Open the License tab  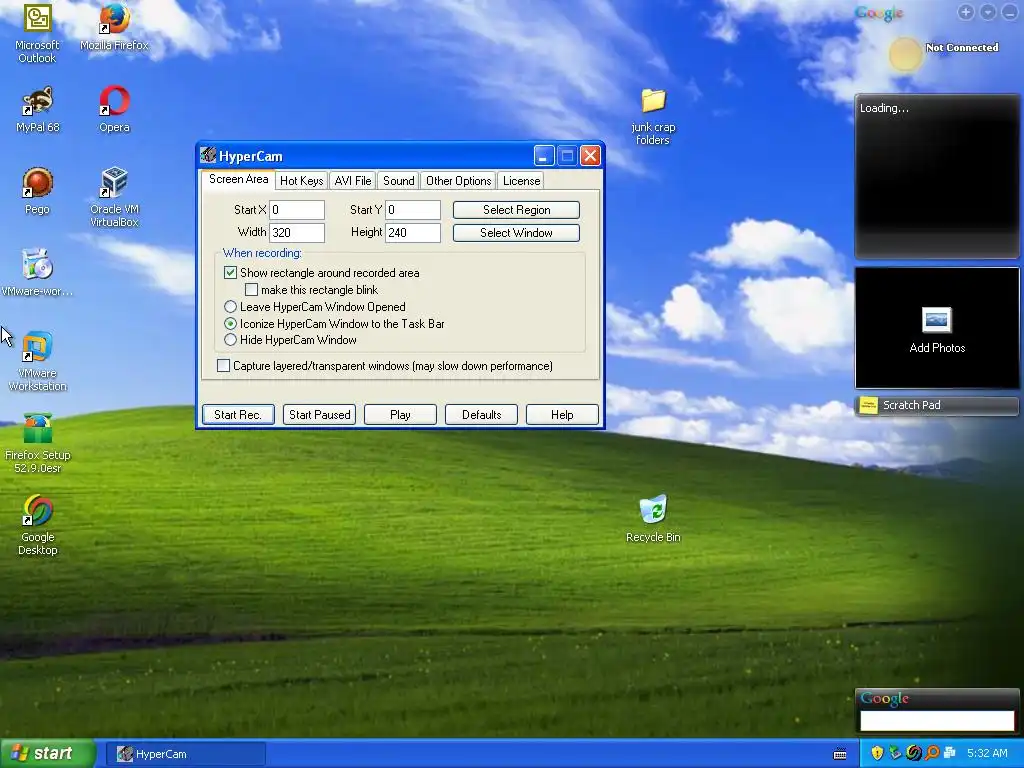521,181
